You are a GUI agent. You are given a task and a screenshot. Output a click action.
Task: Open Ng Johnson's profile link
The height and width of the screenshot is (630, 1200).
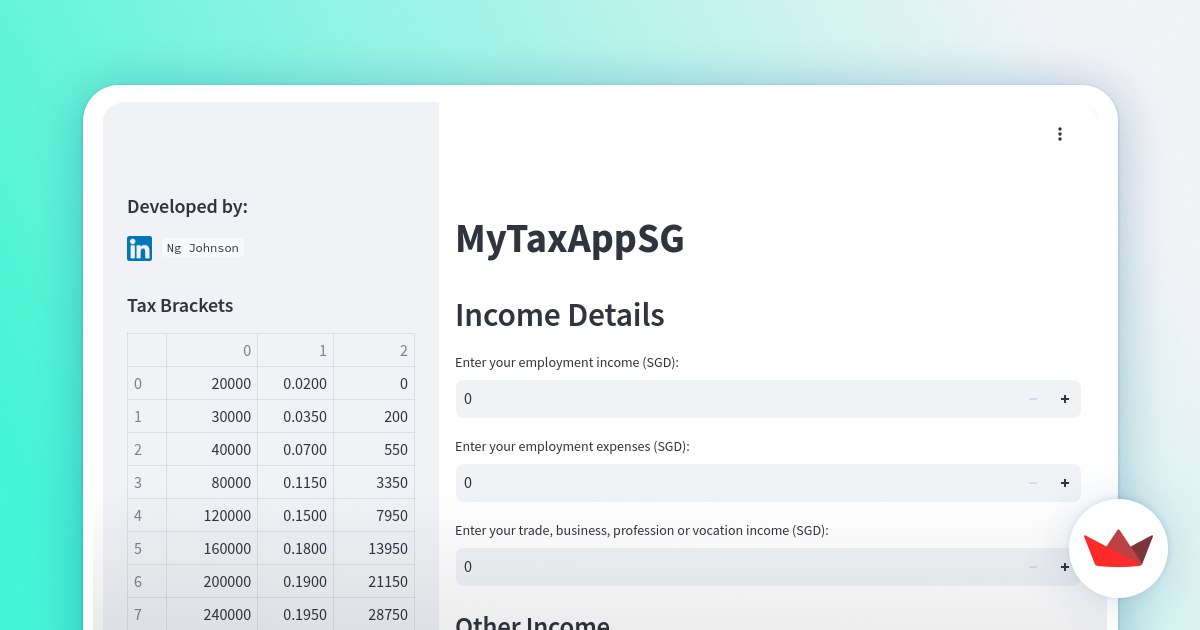pos(203,248)
